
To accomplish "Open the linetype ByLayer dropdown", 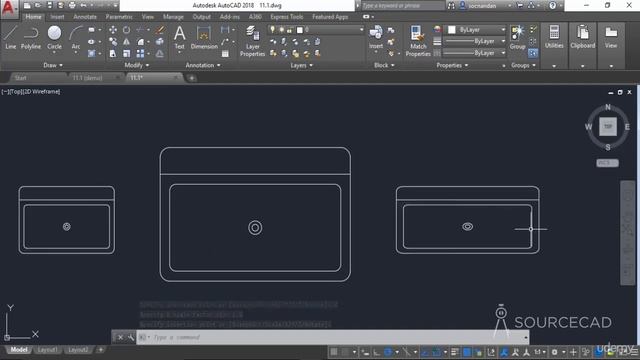I will (x=474, y=53).
